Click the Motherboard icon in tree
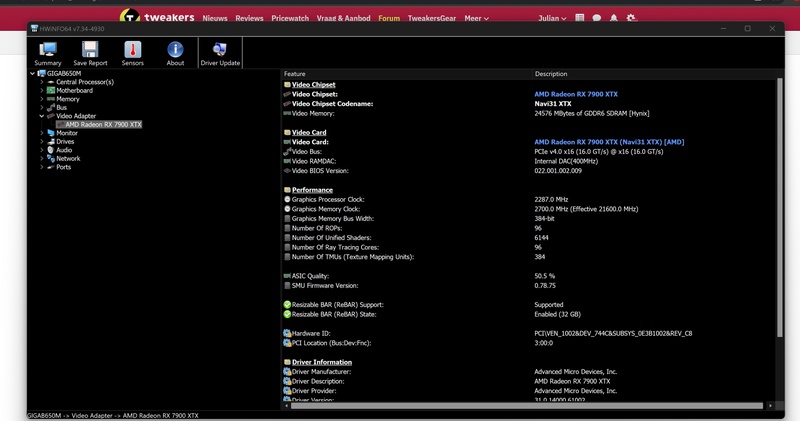 [x=51, y=90]
